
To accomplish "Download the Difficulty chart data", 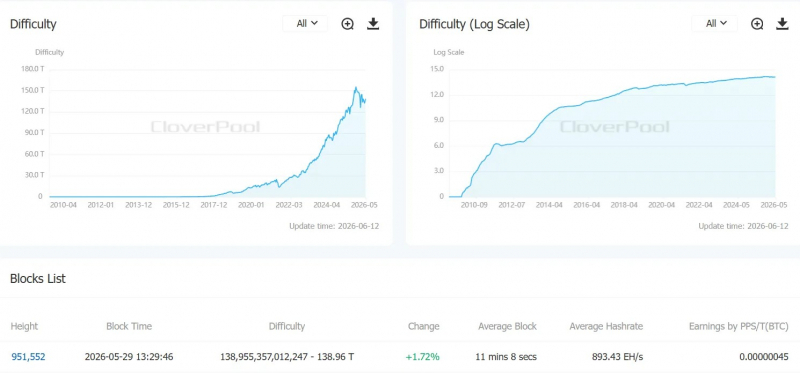I will click(x=373, y=23).
